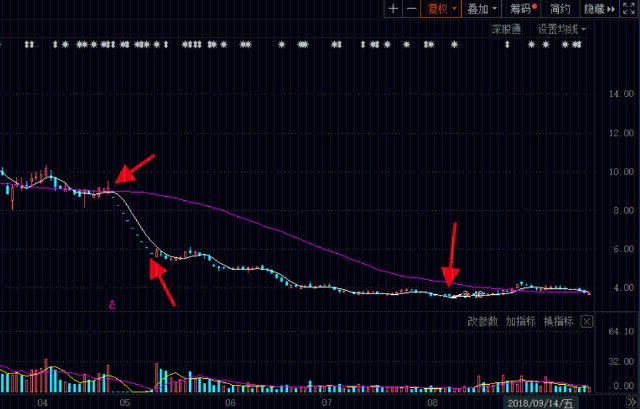Switch to 简约 simple view
Image resolution: width=640 pixels, height=409 pixels.
560,9
